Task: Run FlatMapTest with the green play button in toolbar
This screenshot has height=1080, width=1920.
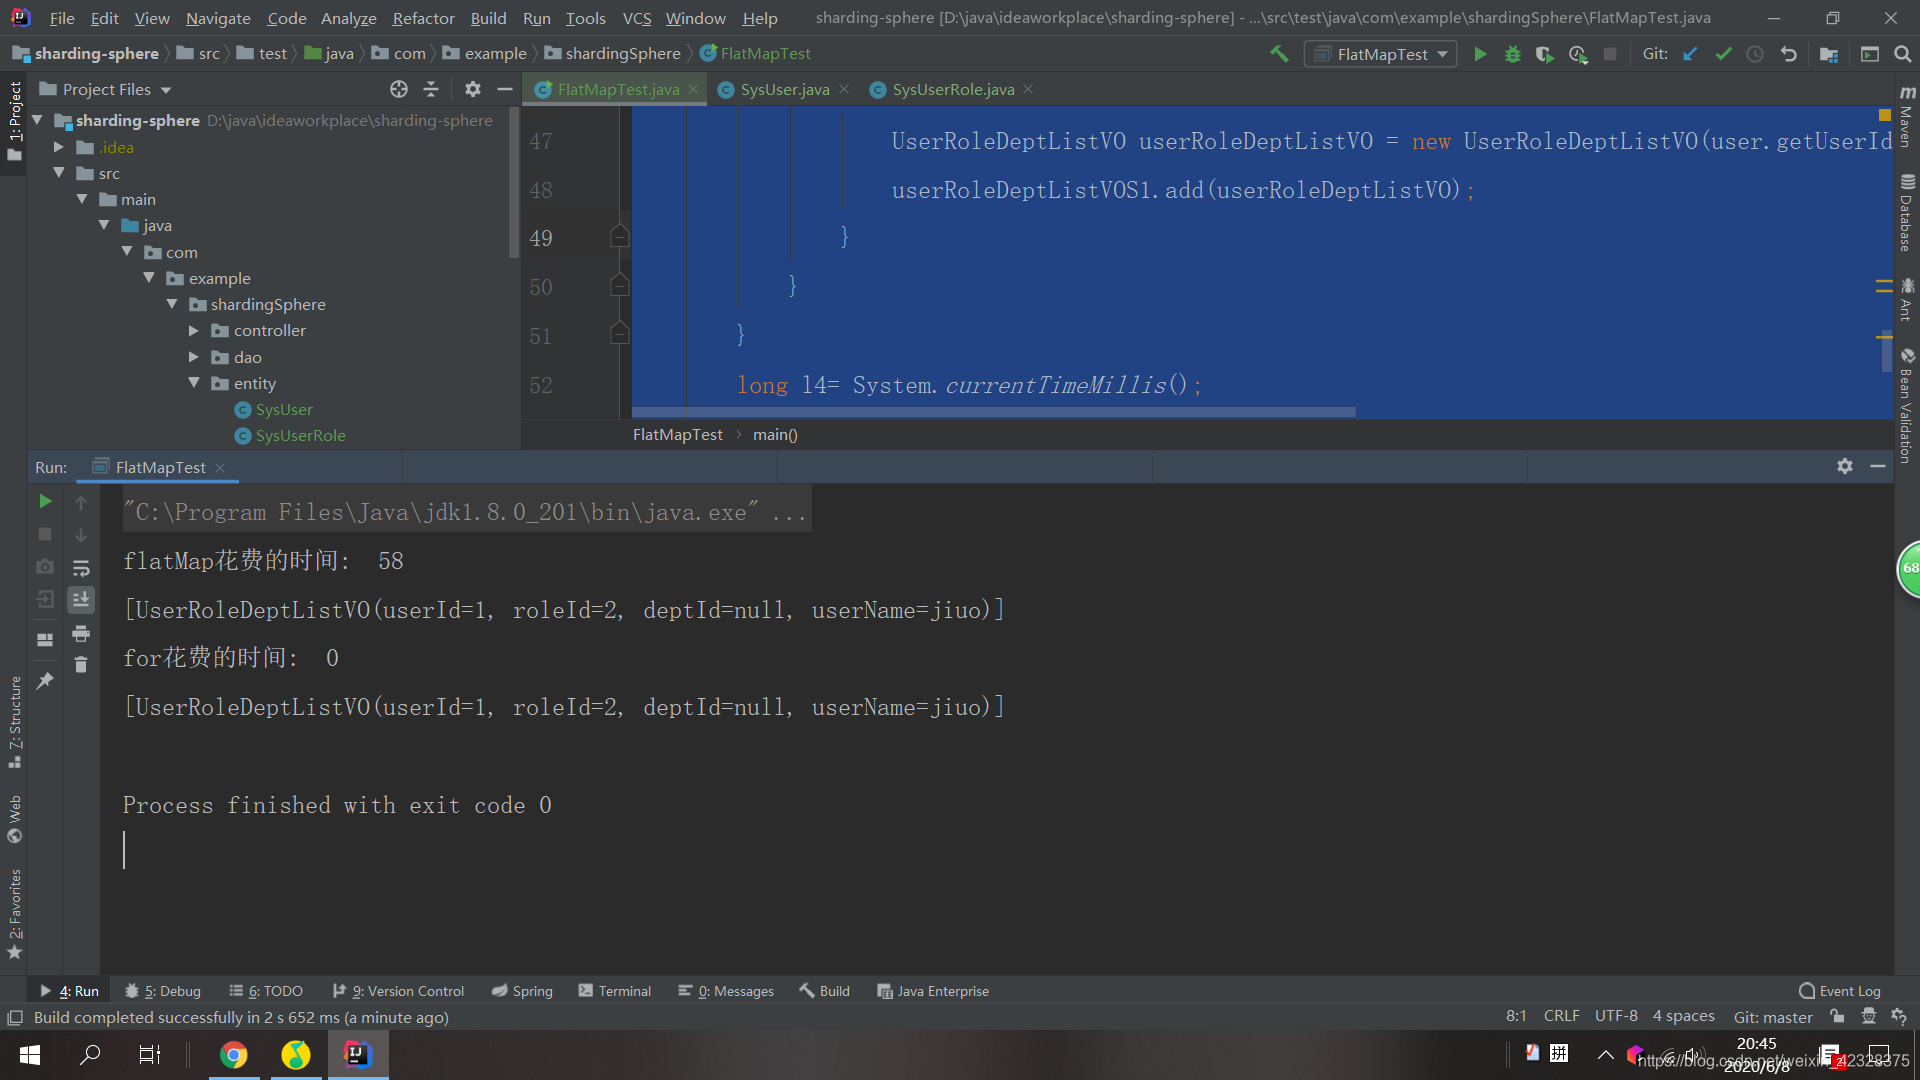Action: [1480, 54]
